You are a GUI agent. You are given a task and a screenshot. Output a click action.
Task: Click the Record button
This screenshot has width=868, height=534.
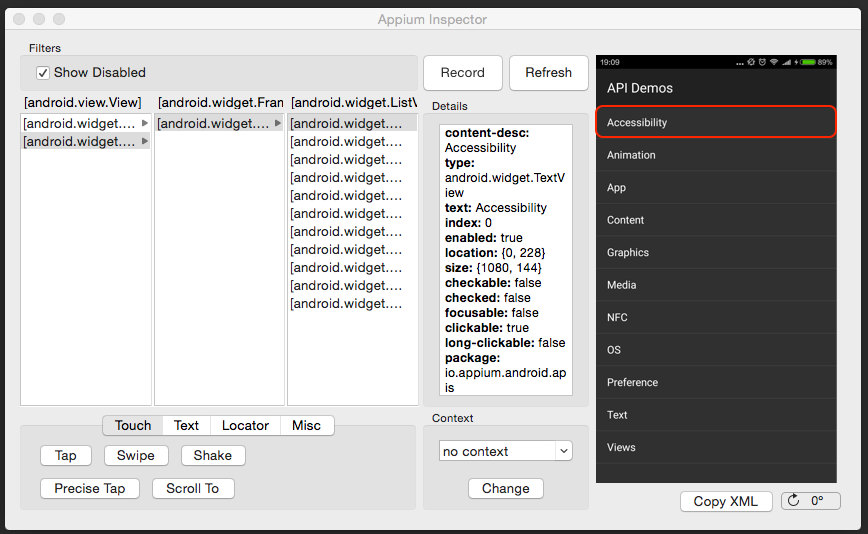(463, 72)
